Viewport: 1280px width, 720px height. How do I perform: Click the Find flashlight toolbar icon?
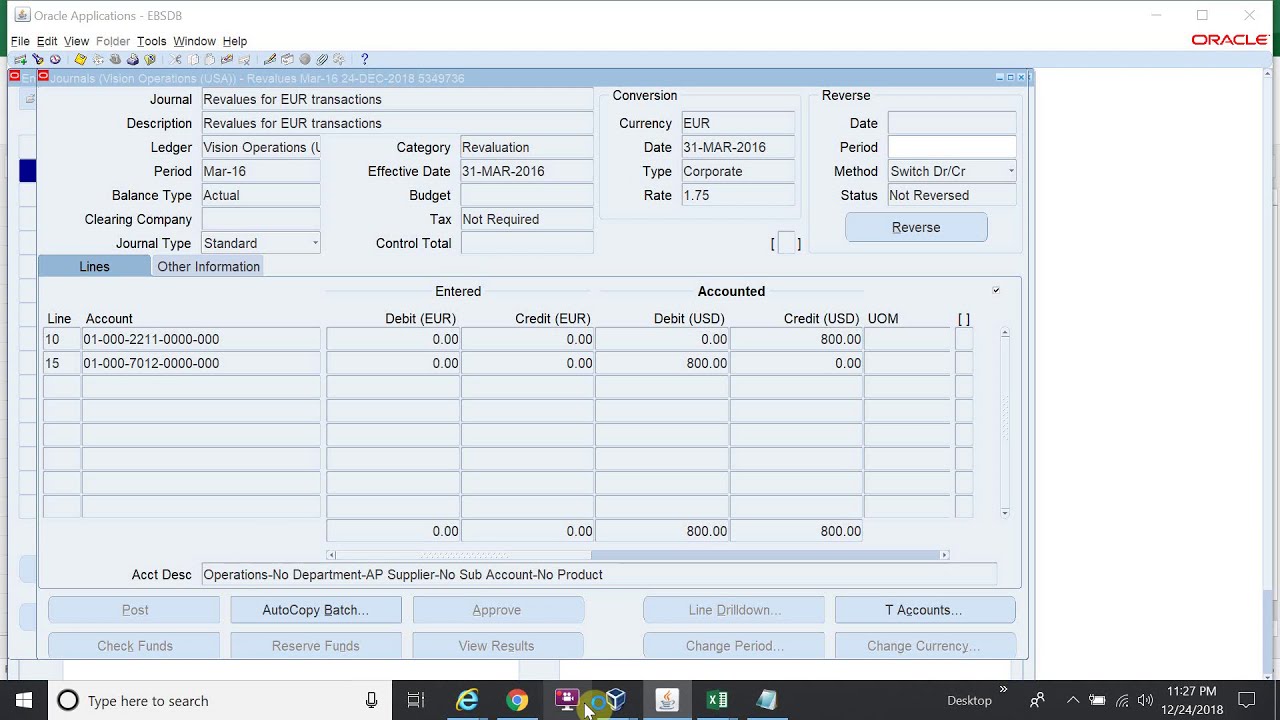pyautogui.click(x=38, y=60)
